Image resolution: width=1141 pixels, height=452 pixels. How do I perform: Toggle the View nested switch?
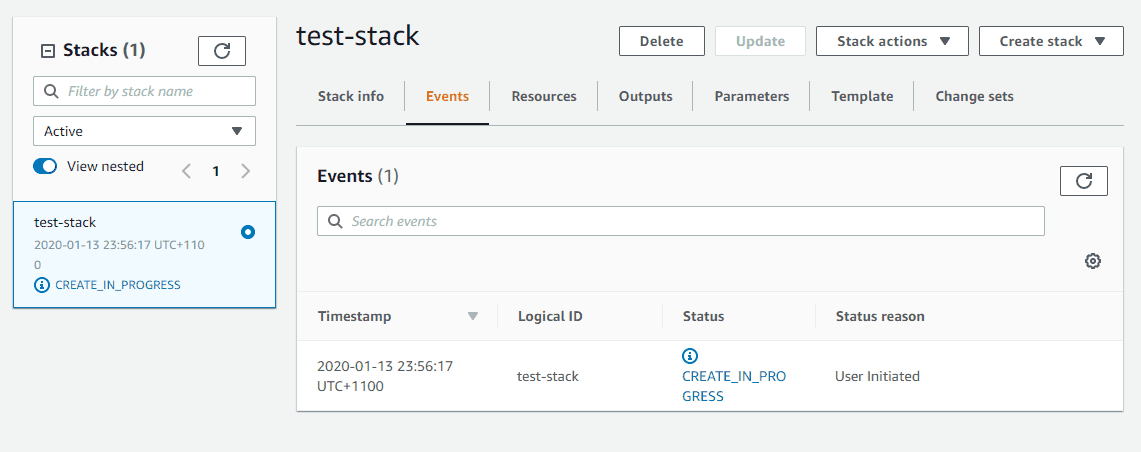[x=45, y=167]
